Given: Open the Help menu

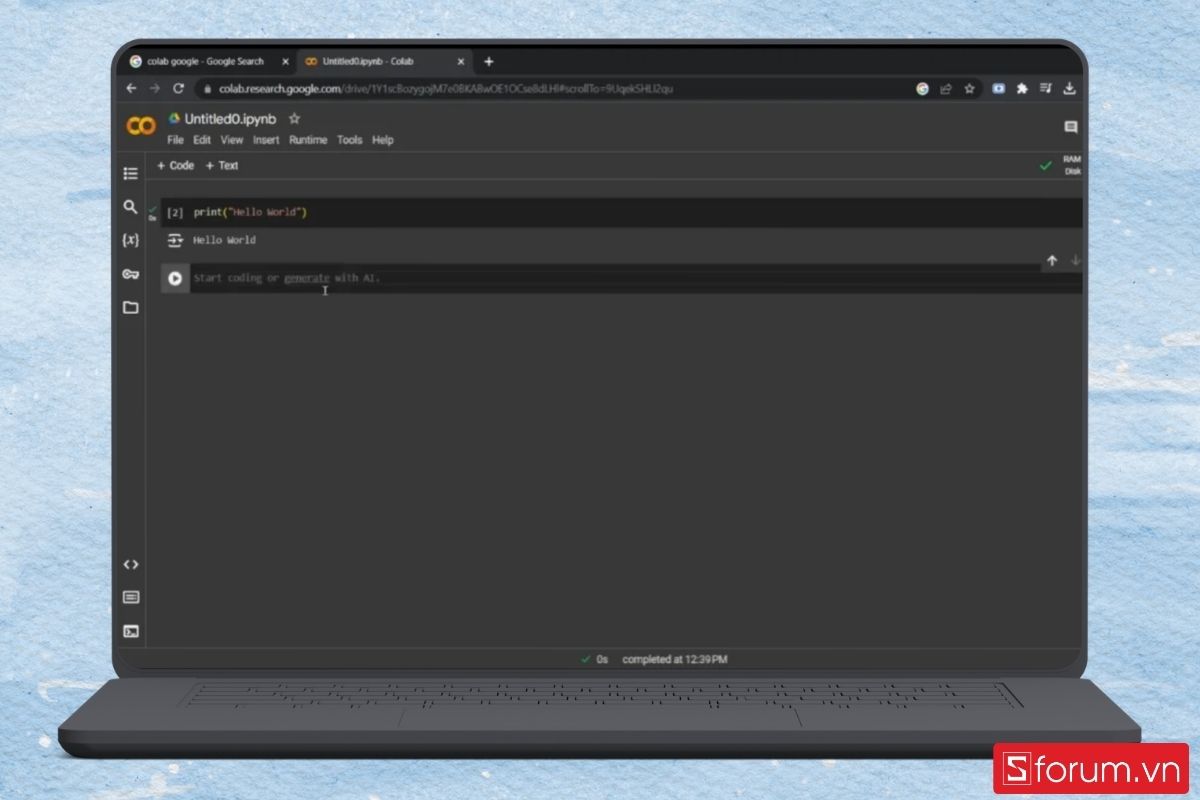Looking at the screenshot, I should pos(383,140).
